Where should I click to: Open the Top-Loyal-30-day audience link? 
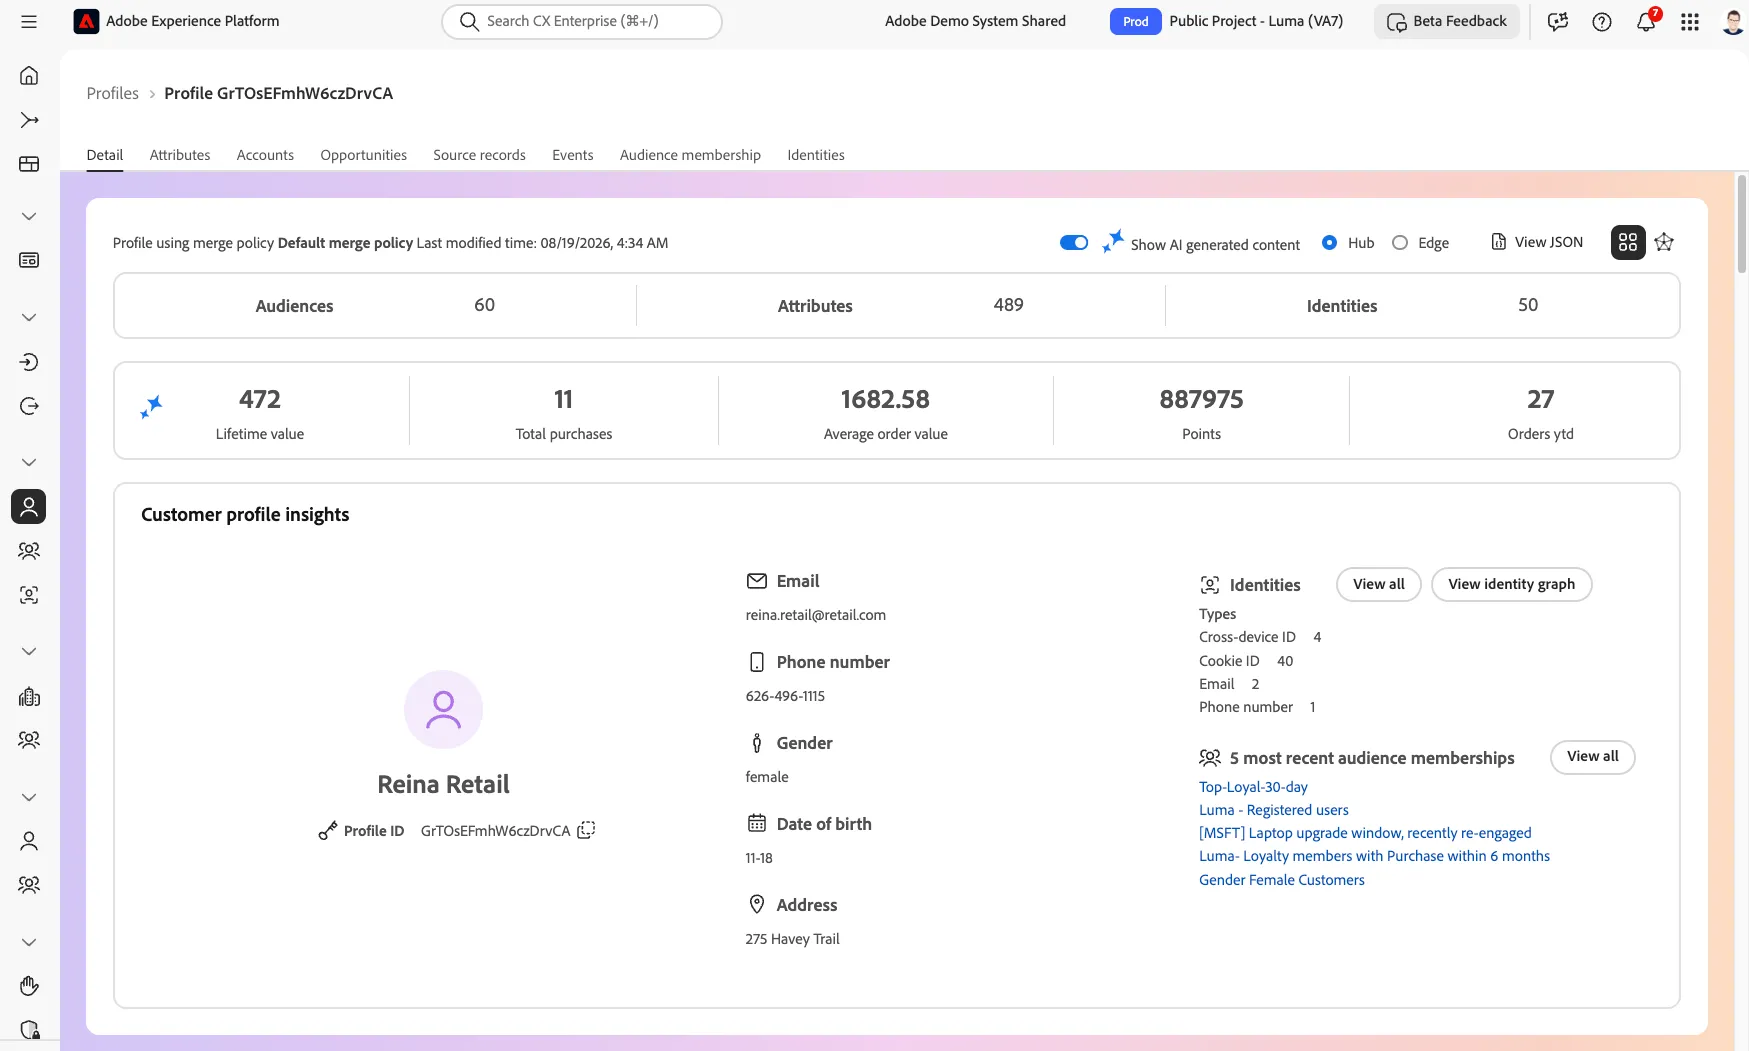click(1253, 787)
